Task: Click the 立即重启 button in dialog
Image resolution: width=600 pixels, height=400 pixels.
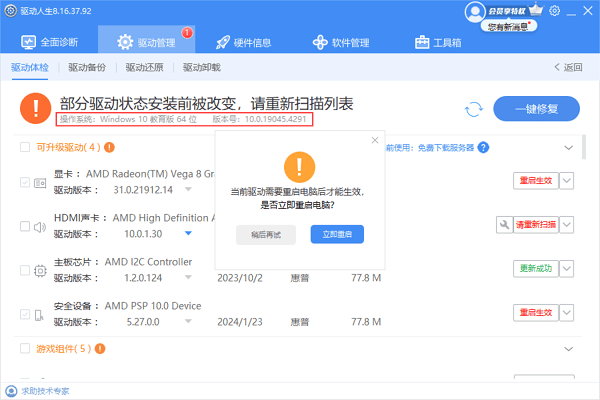Action: point(336,235)
